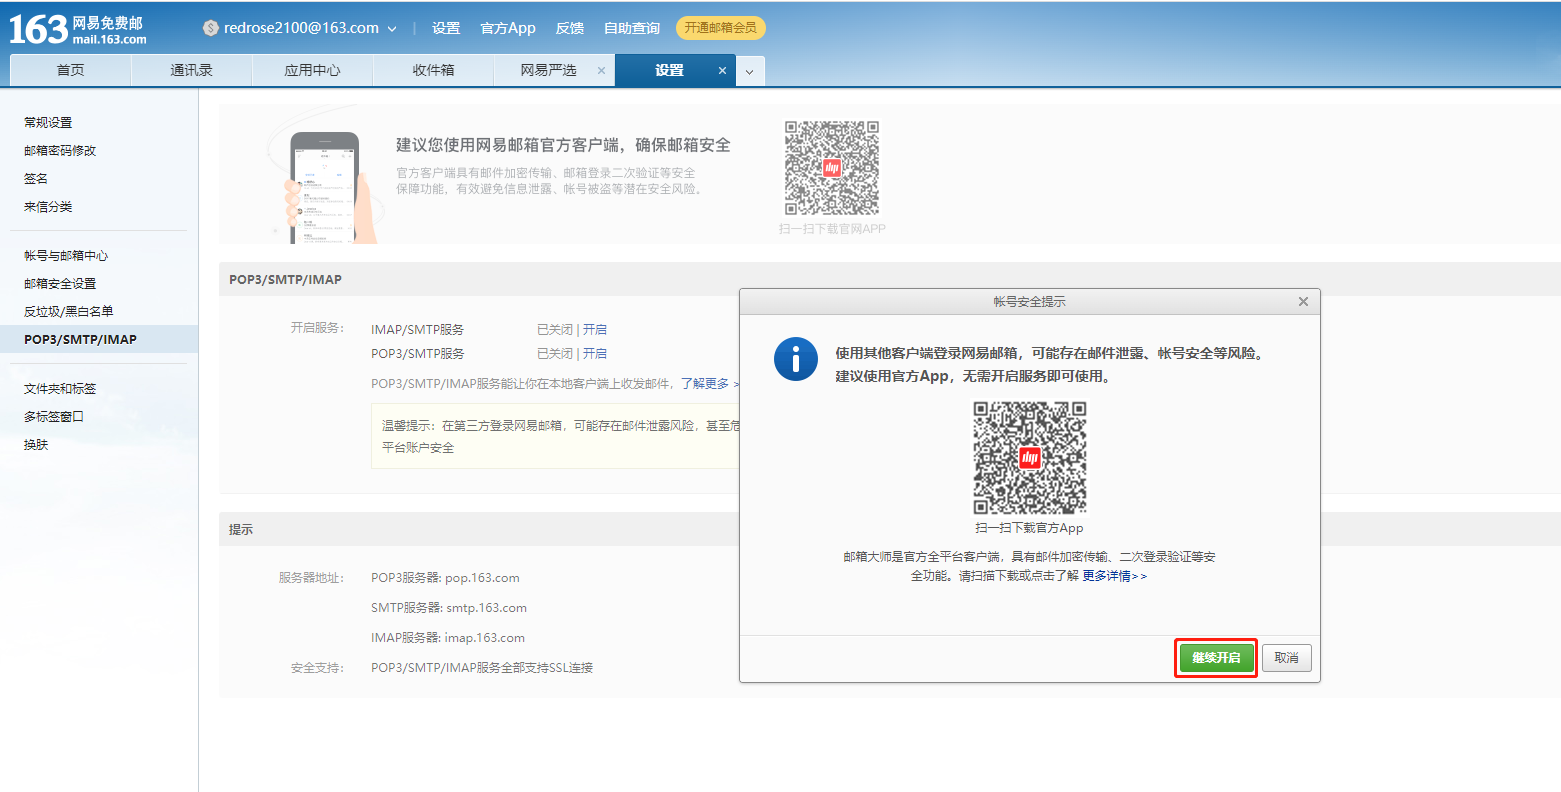Switch to the 收件箱 tab

pyautogui.click(x=433, y=71)
